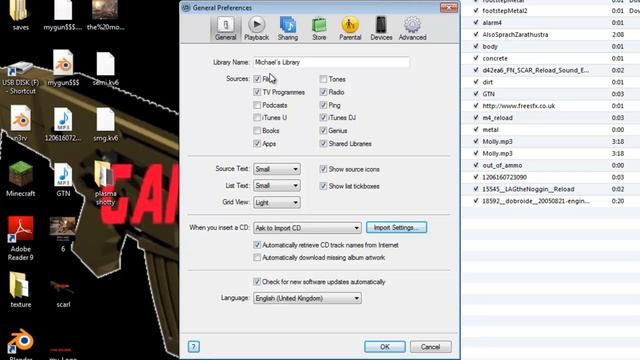Enable the Books source checkbox
640x360 pixels.
257,131
